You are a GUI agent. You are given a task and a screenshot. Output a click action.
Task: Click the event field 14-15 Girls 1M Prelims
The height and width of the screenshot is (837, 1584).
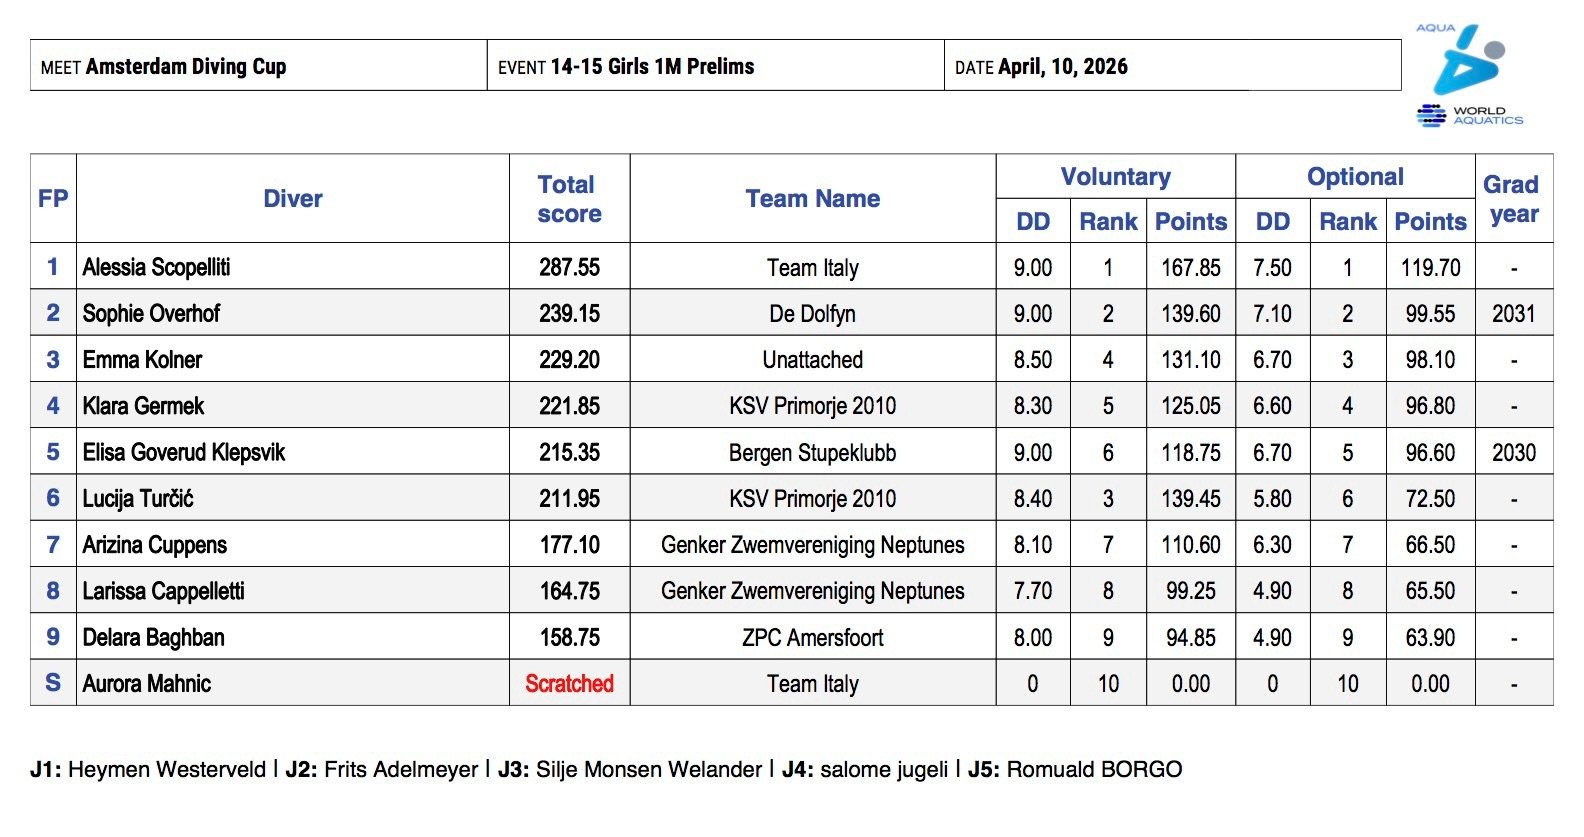click(x=652, y=67)
